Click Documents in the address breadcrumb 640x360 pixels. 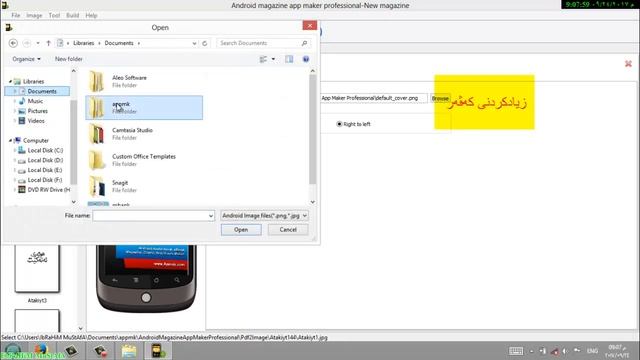click(x=119, y=43)
